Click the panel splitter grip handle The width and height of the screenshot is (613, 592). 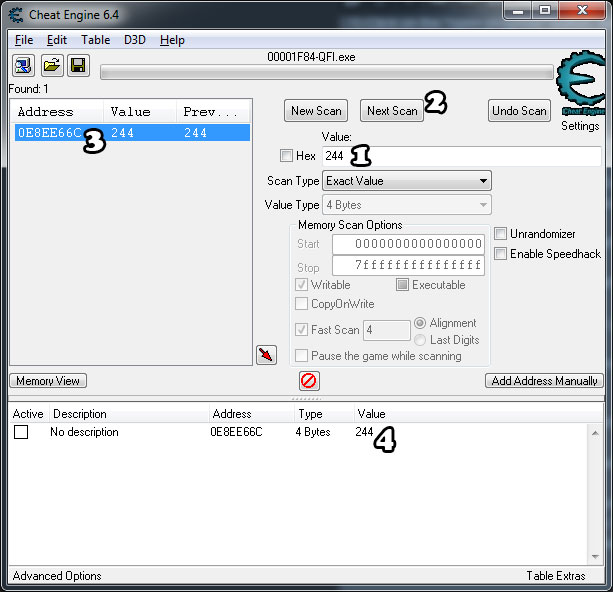click(x=306, y=398)
